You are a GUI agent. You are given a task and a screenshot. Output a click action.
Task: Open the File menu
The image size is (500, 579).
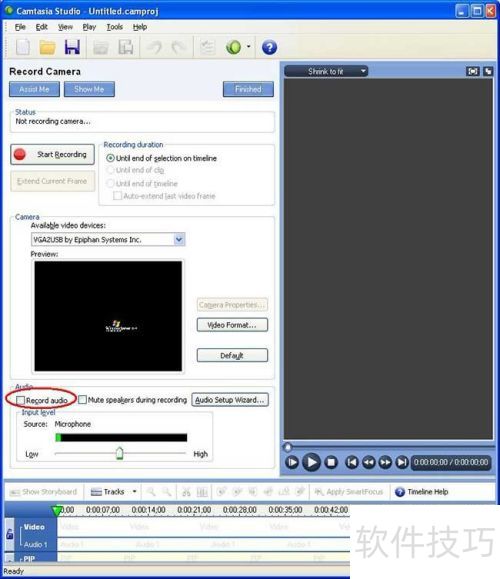pyautogui.click(x=20, y=27)
